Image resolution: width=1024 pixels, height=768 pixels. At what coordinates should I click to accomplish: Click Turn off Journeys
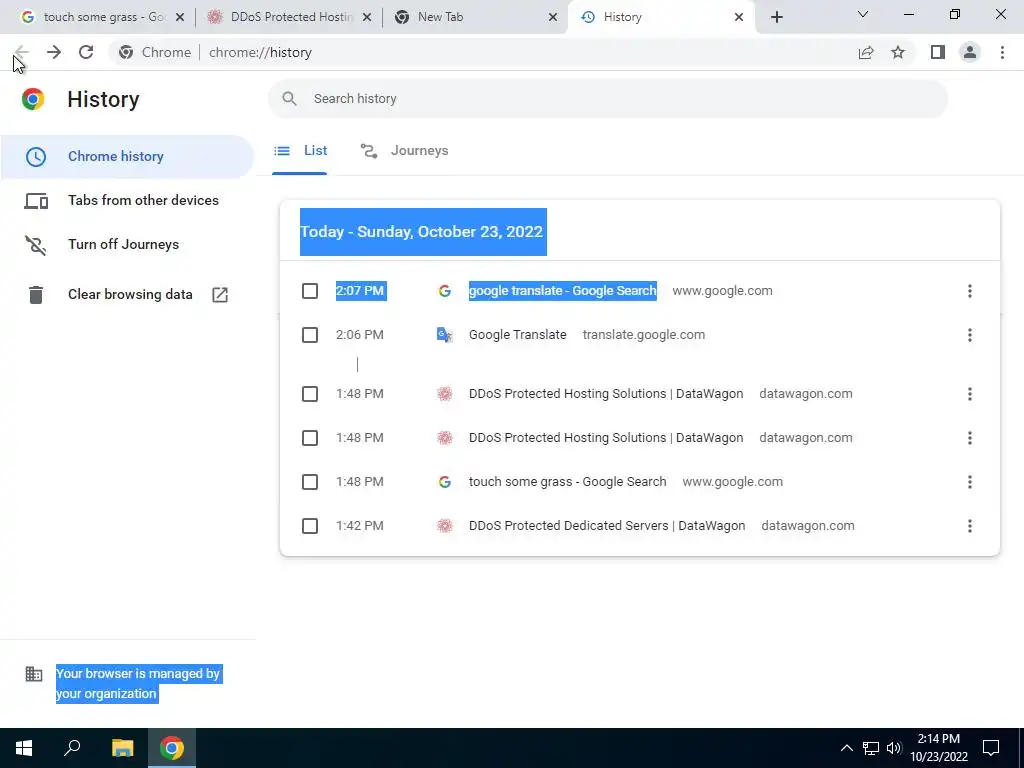(x=127, y=244)
